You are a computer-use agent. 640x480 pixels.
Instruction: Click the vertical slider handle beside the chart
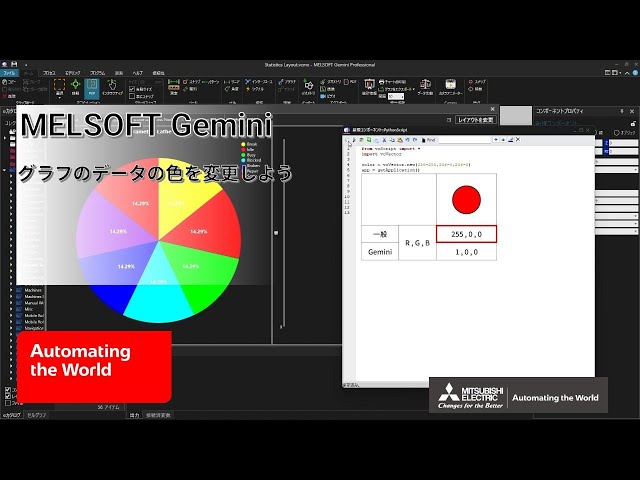click(x=276, y=233)
